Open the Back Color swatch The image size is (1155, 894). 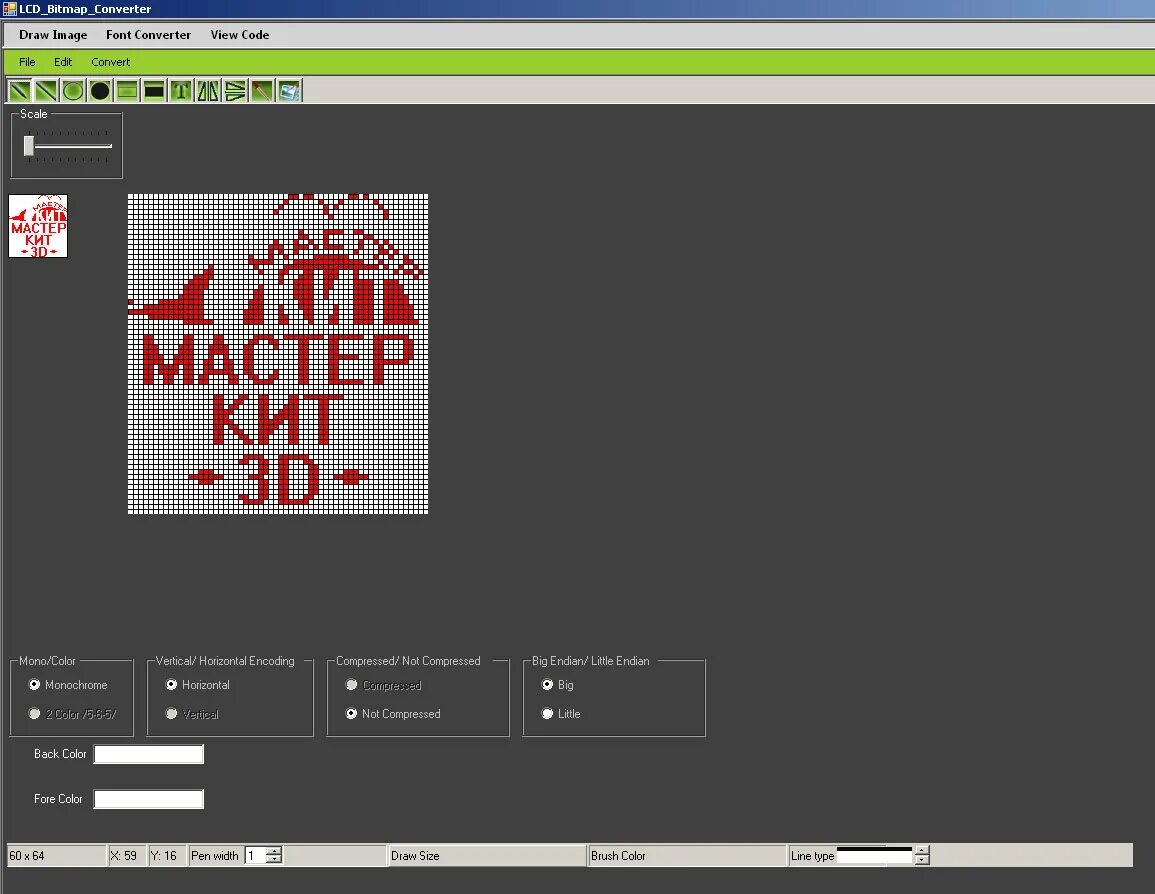(149, 754)
